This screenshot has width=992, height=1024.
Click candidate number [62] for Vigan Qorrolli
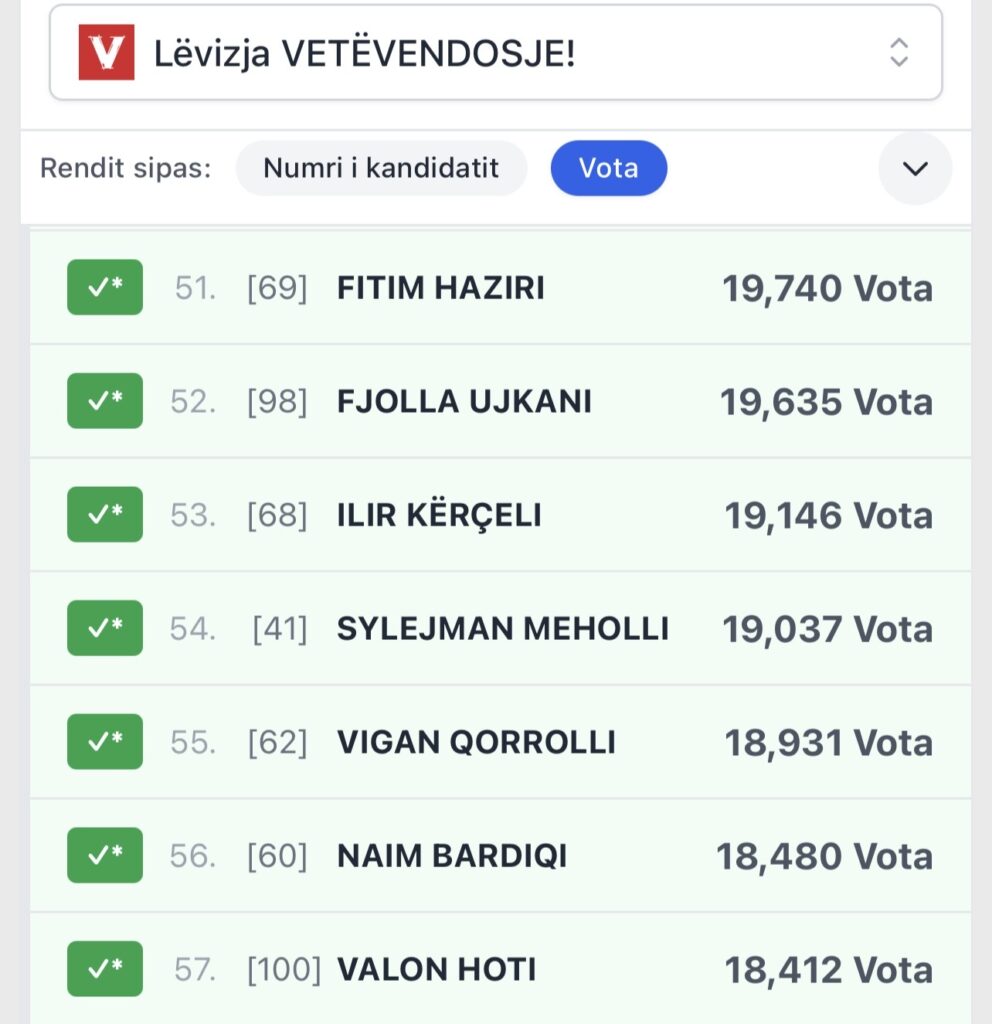pos(277,742)
